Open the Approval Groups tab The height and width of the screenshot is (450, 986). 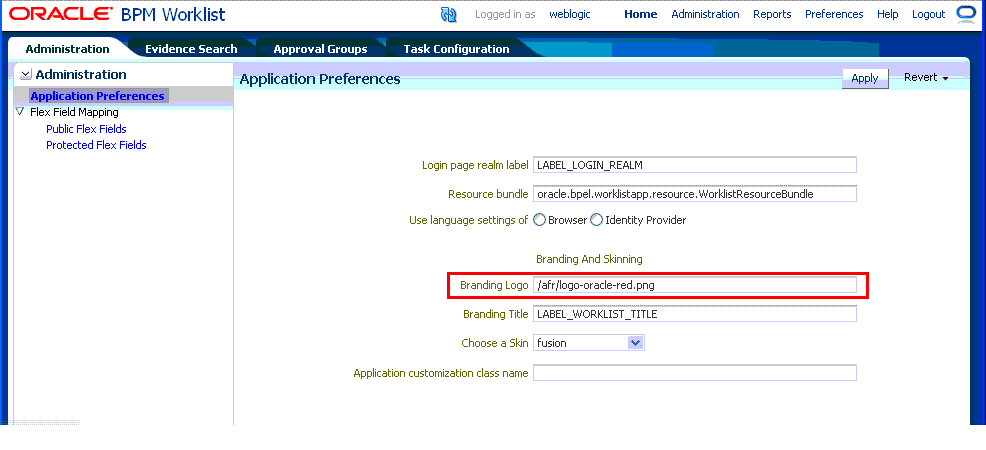(320, 48)
